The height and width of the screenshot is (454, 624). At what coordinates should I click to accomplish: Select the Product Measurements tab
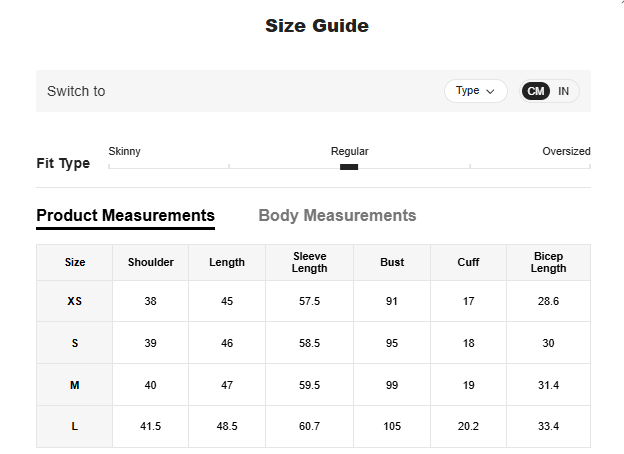[x=125, y=215]
